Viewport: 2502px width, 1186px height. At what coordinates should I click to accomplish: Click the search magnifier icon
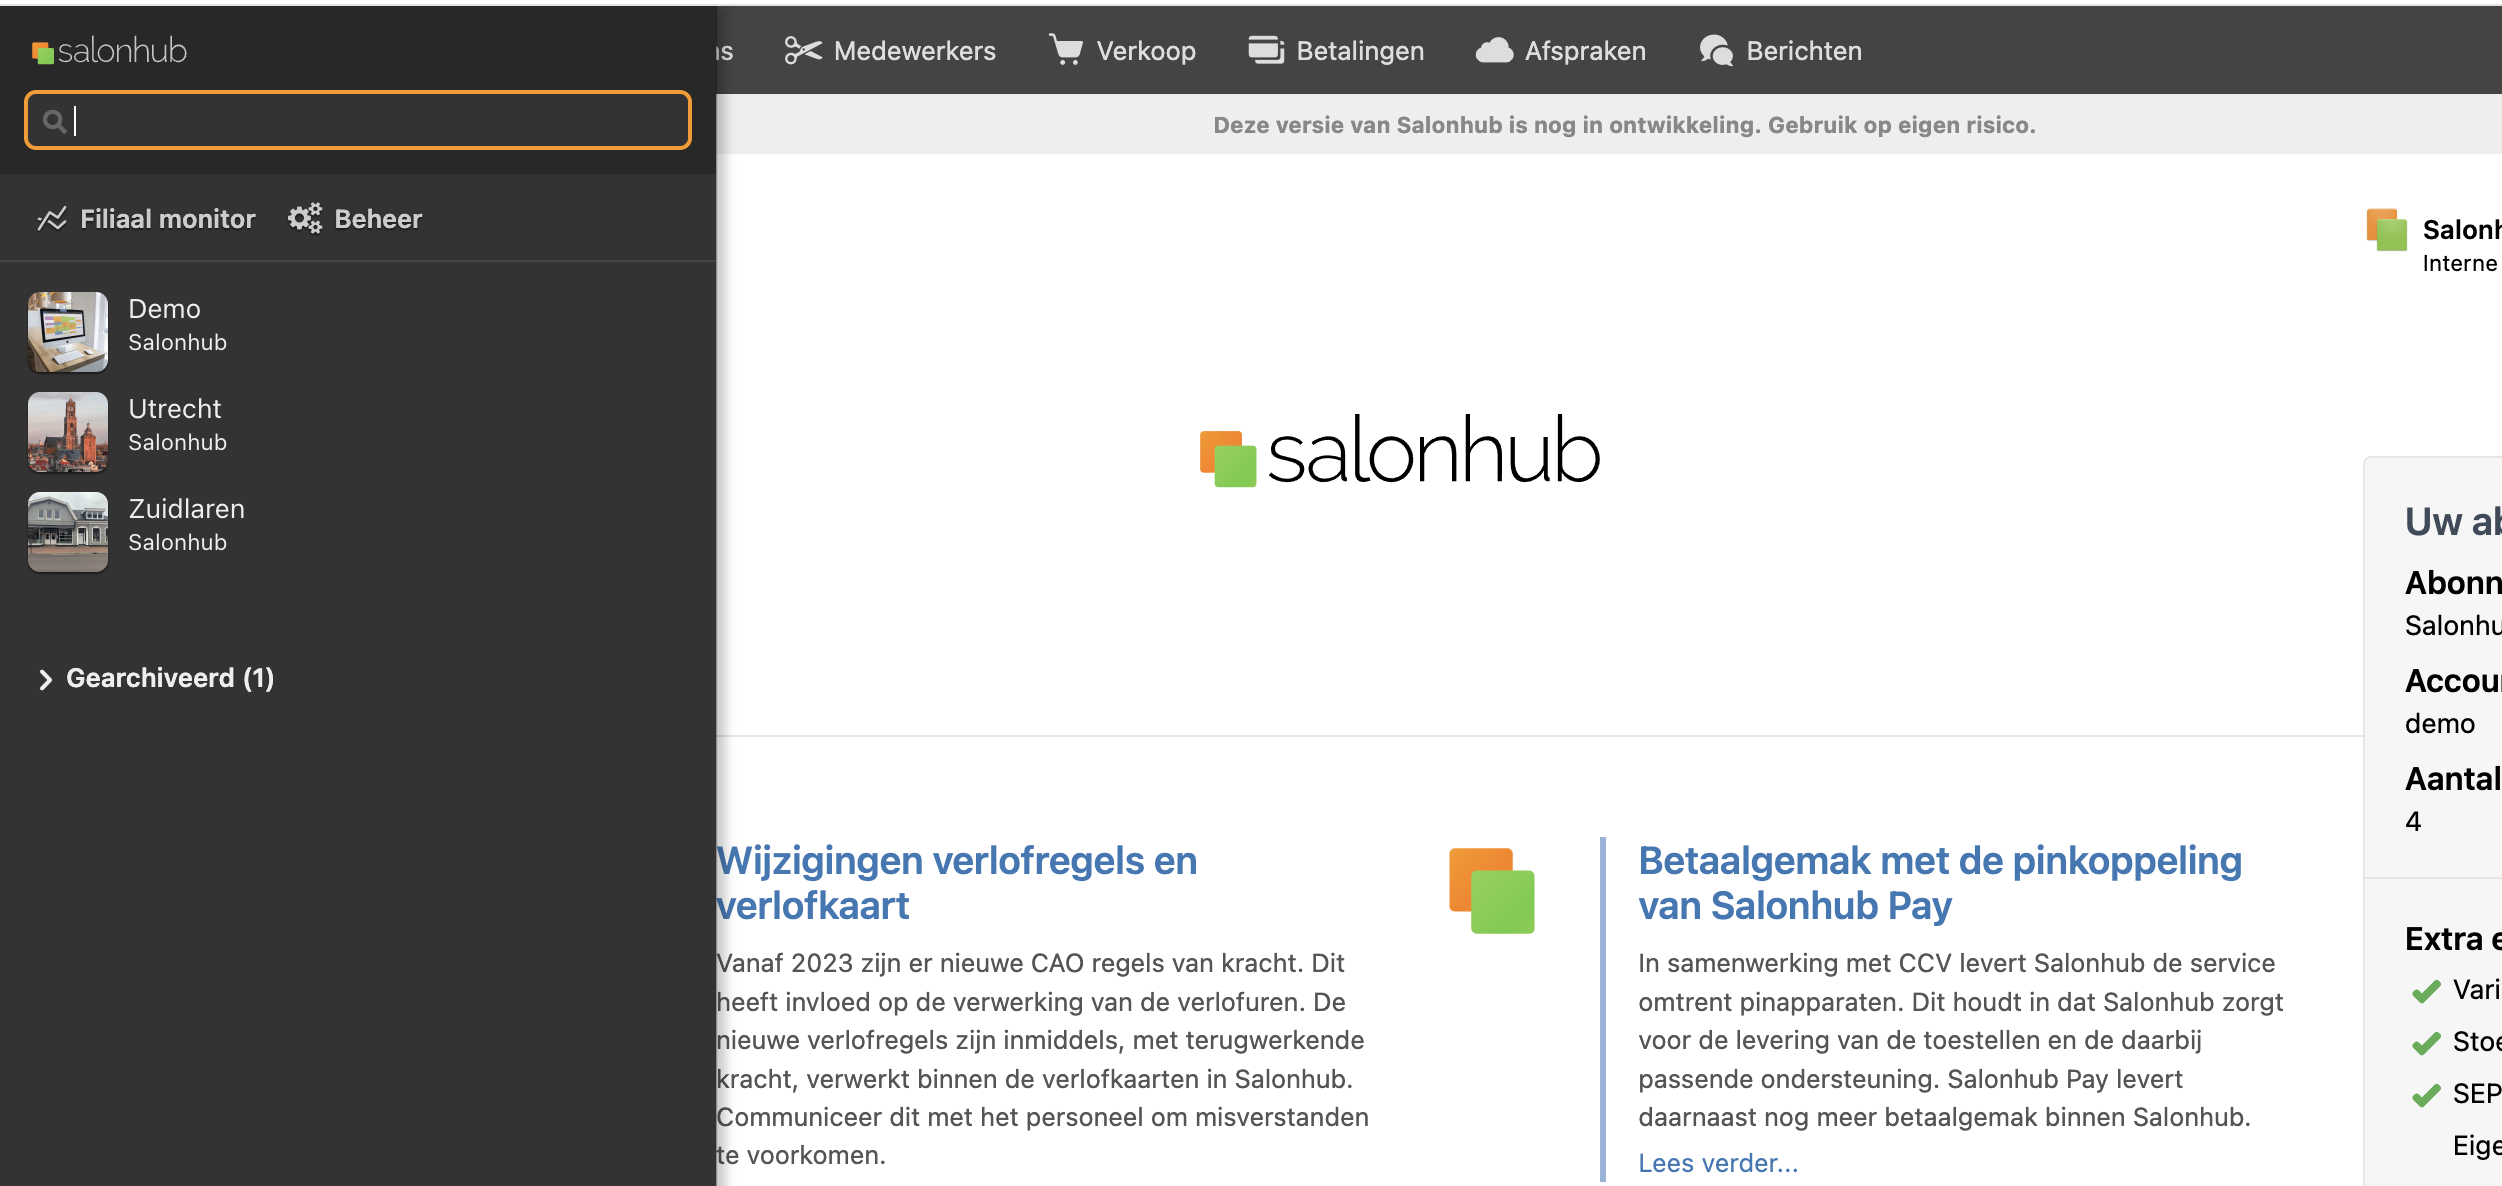54,121
